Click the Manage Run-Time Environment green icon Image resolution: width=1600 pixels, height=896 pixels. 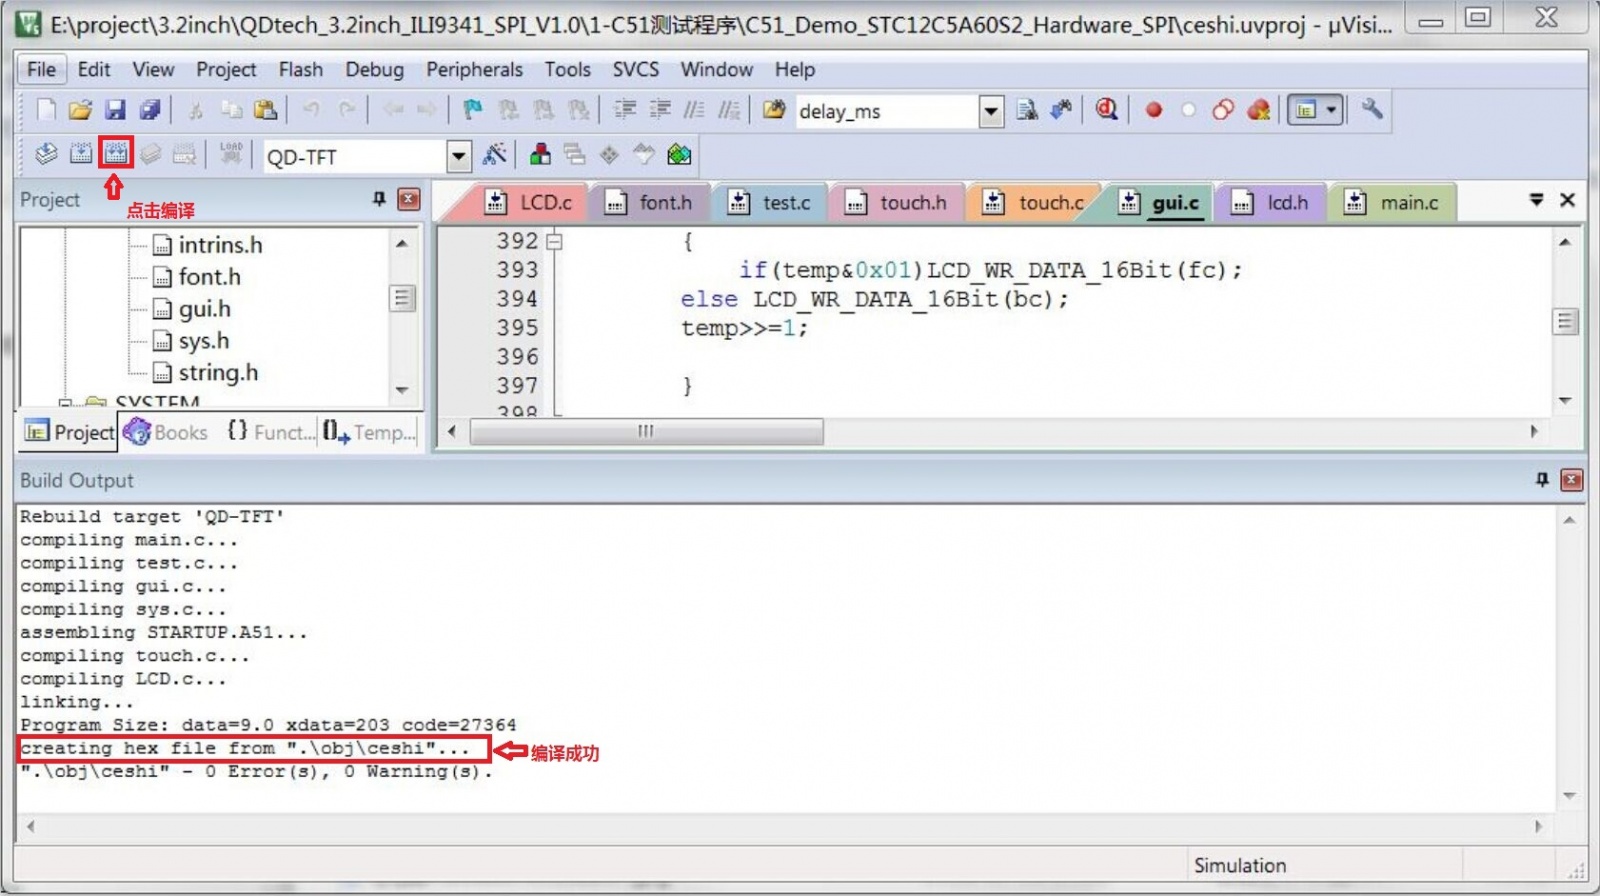pyautogui.click(x=679, y=154)
